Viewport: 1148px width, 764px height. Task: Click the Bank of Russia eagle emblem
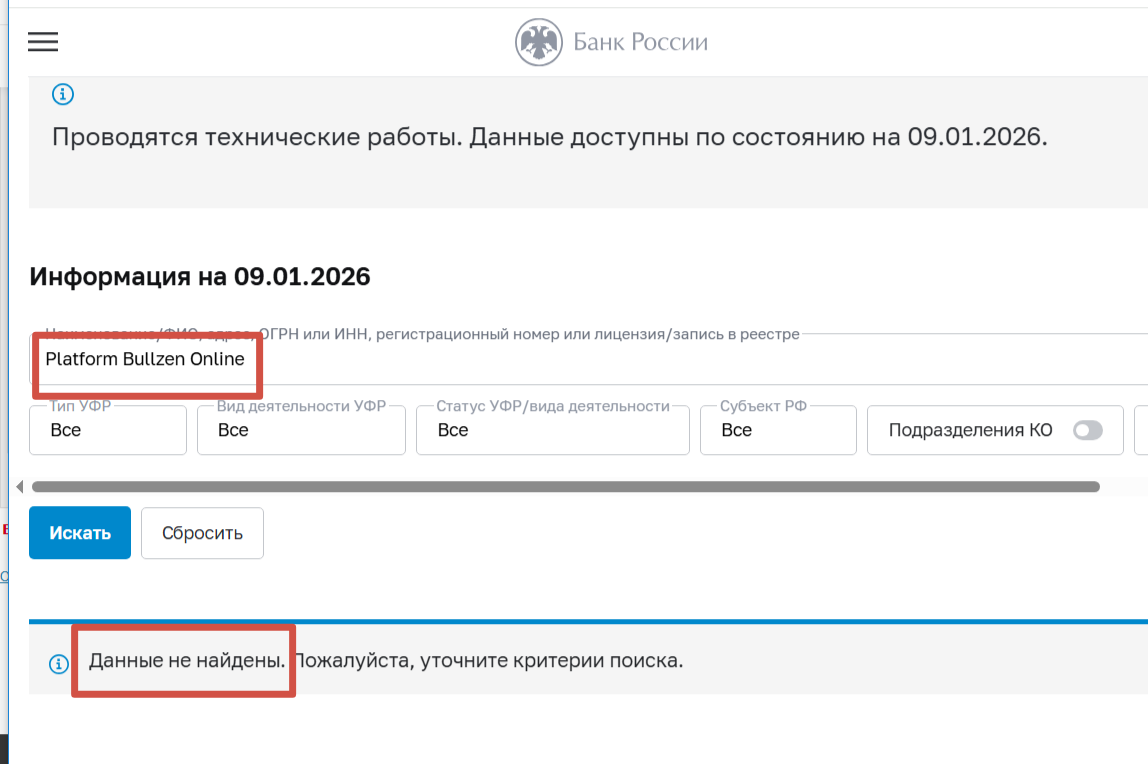pyautogui.click(x=539, y=42)
